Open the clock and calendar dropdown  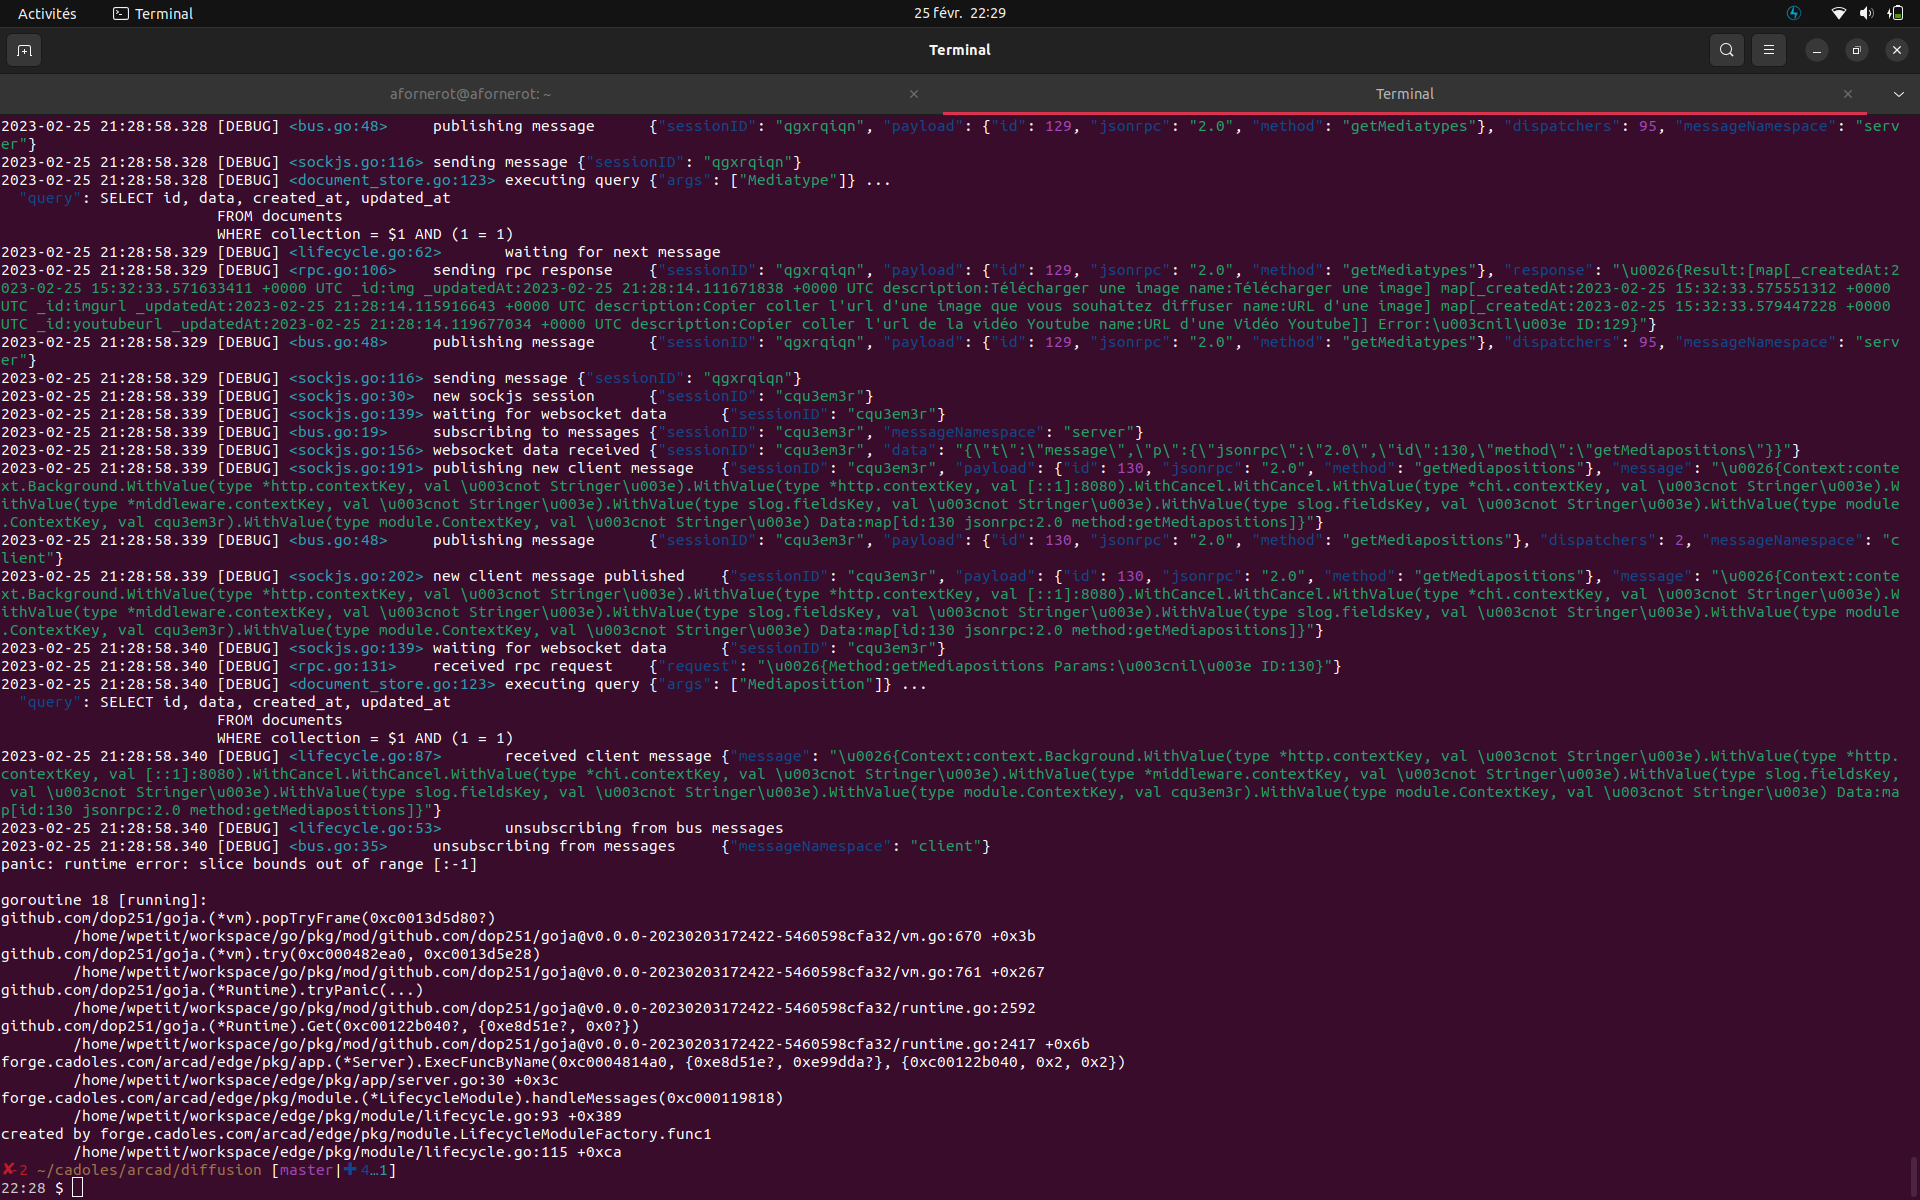click(x=959, y=13)
